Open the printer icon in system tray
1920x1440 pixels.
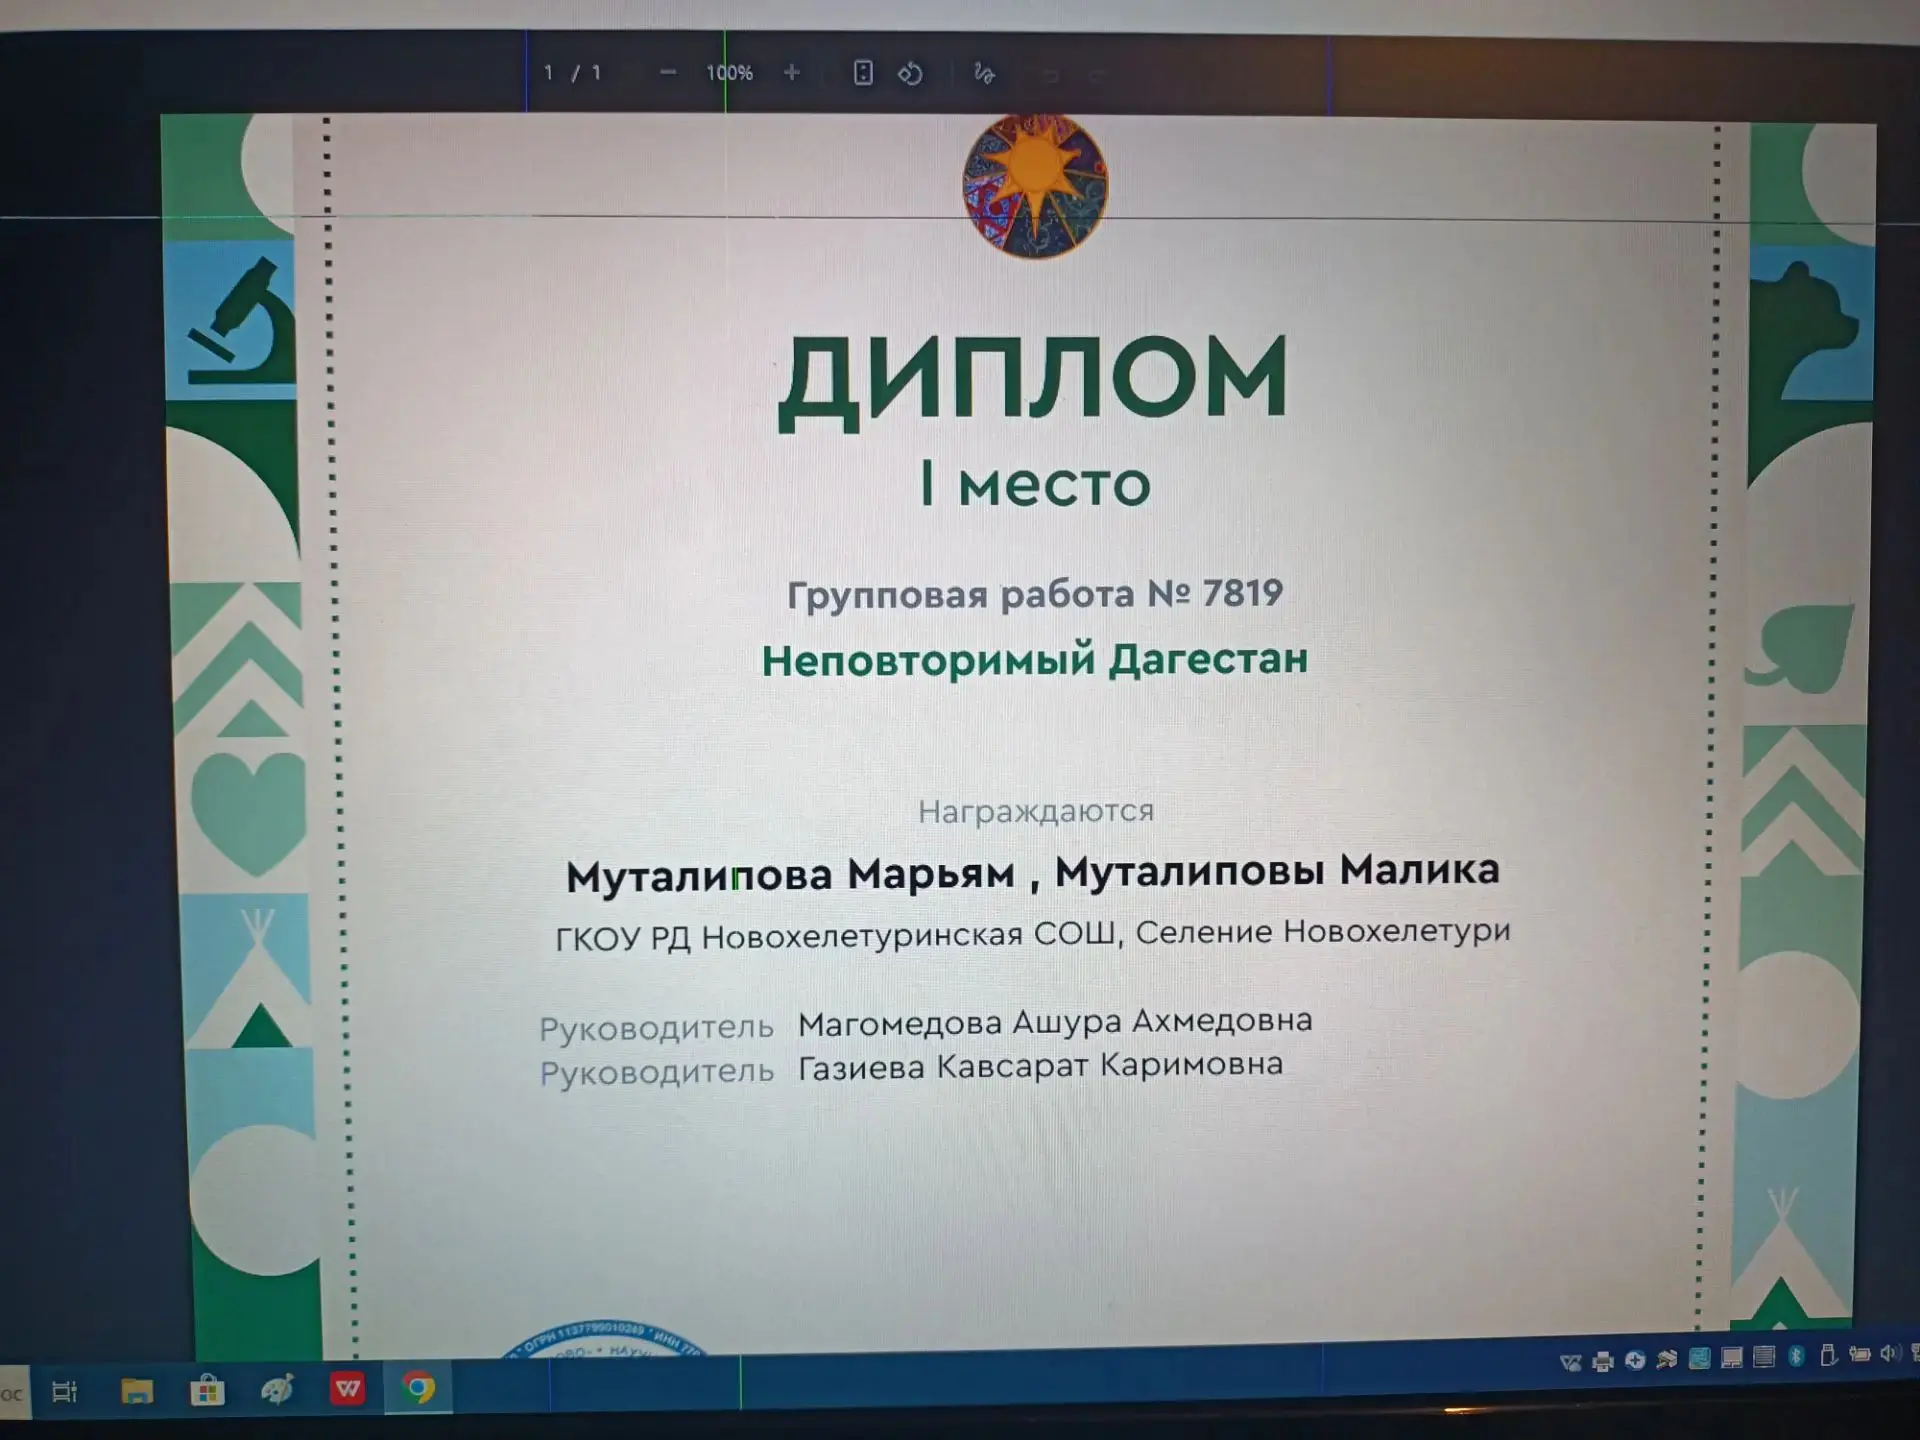(1603, 1361)
